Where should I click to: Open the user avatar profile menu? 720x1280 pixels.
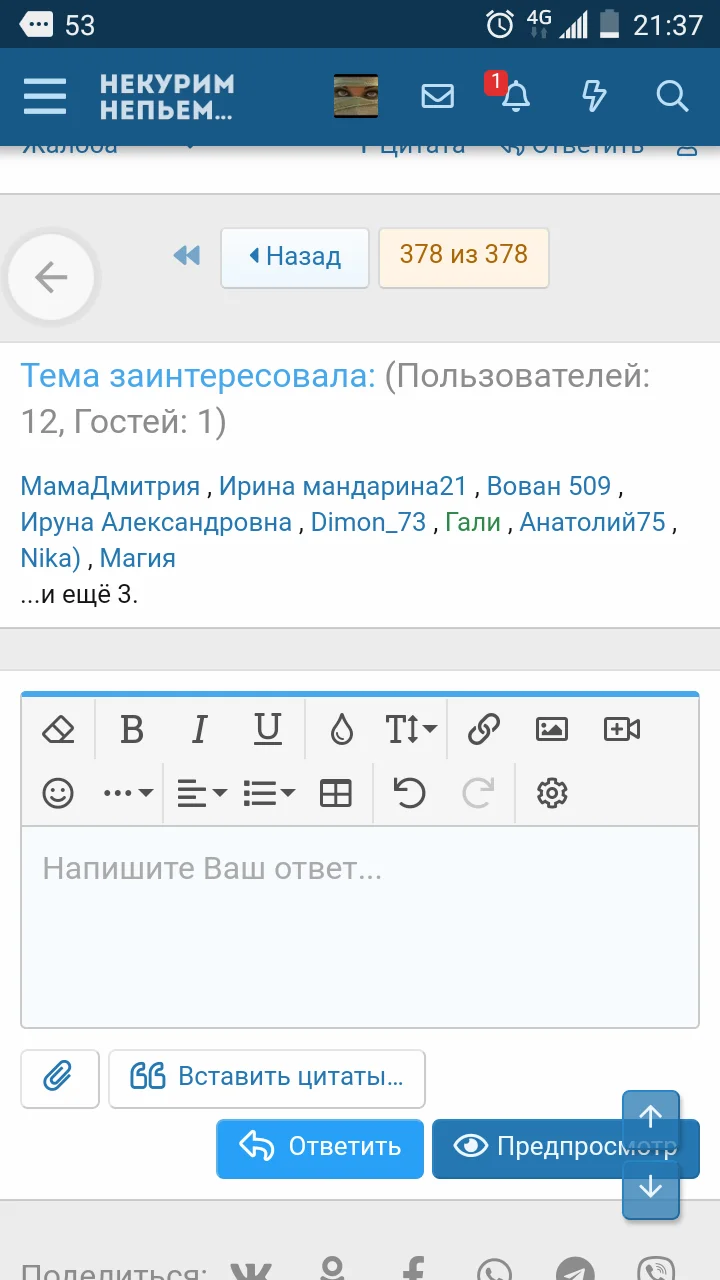[x=356, y=97]
